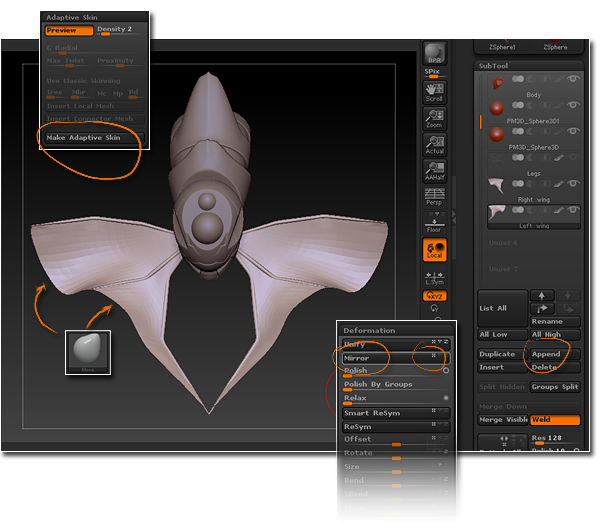Select the Right wing subtool thumbnail
The image size is (600, 524).
[497, 186]
